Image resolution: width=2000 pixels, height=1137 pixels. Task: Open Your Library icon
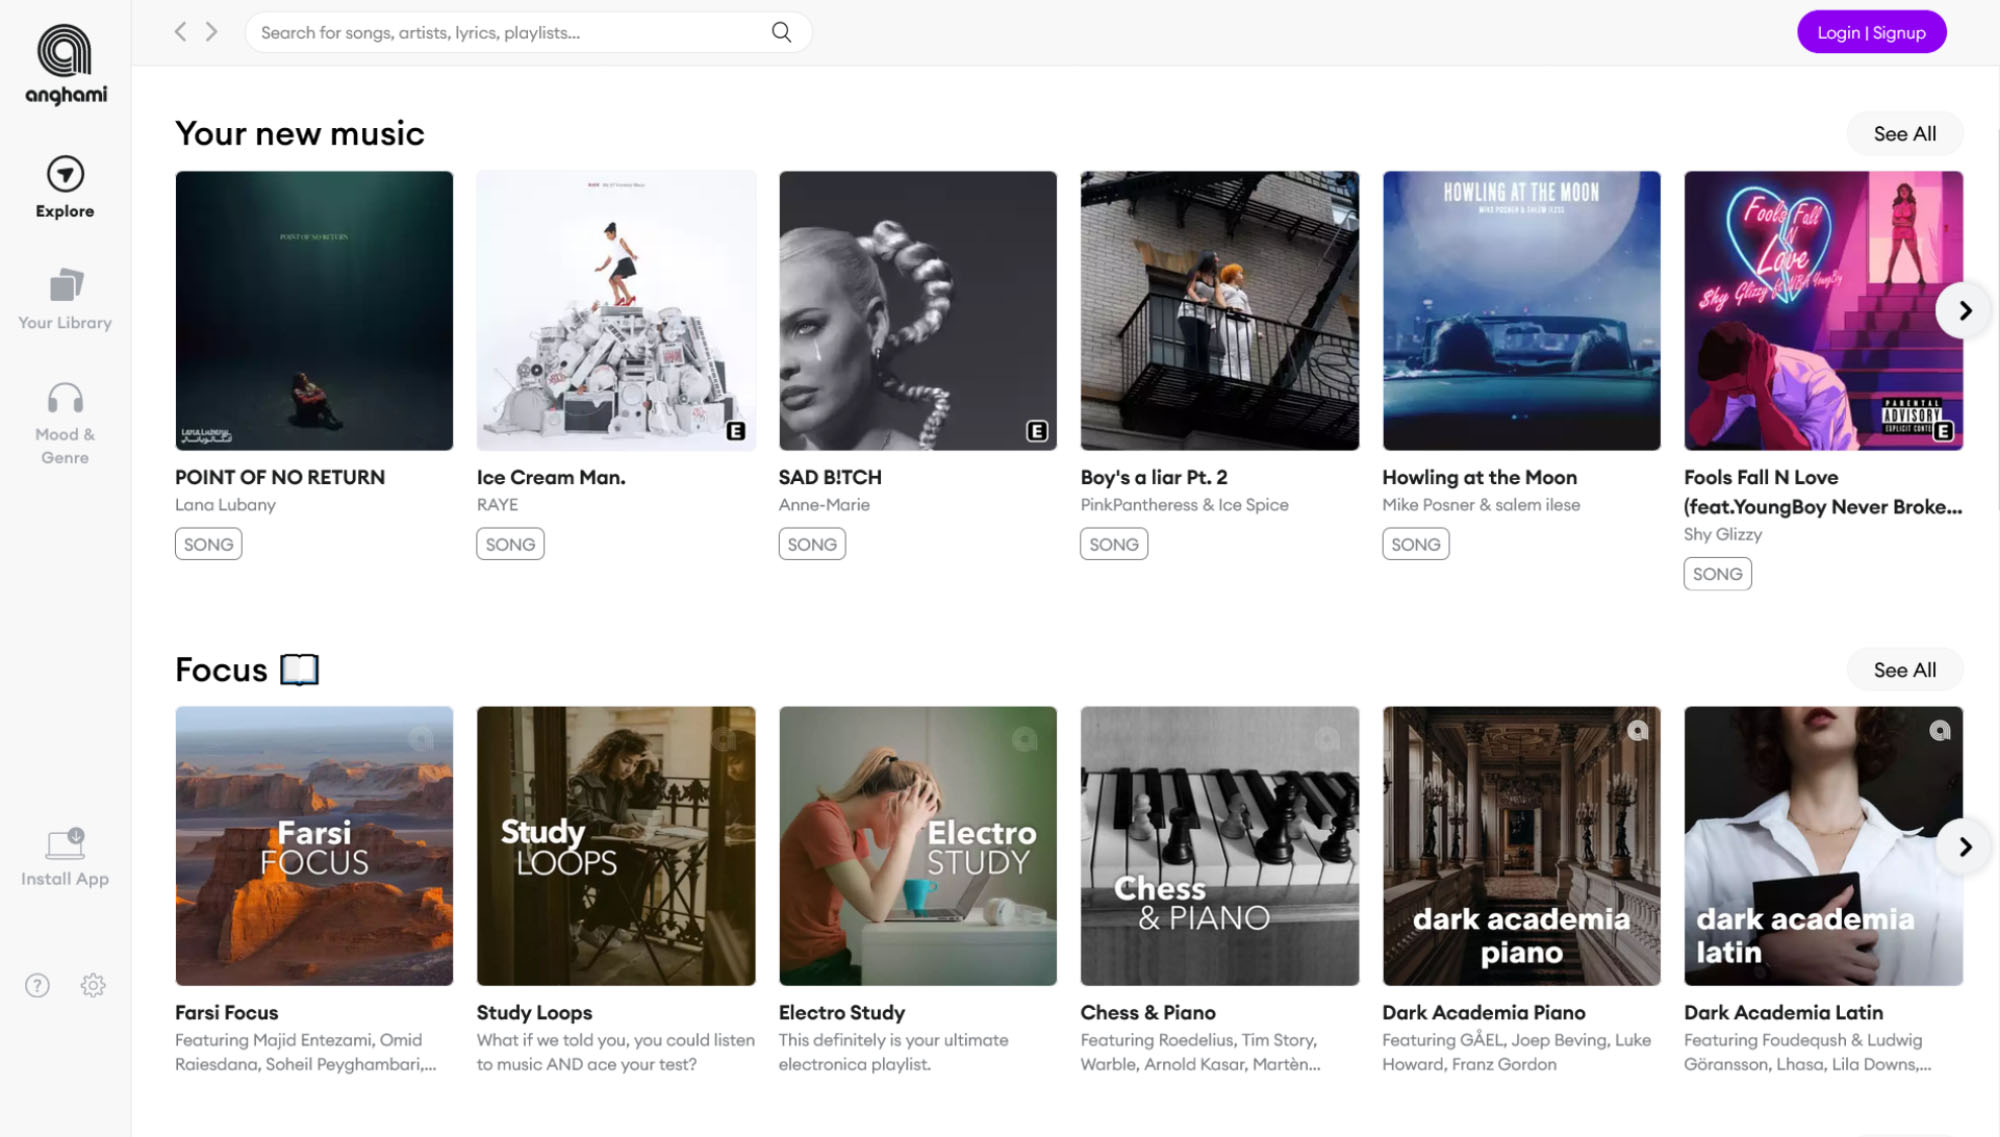coord(66,285)
